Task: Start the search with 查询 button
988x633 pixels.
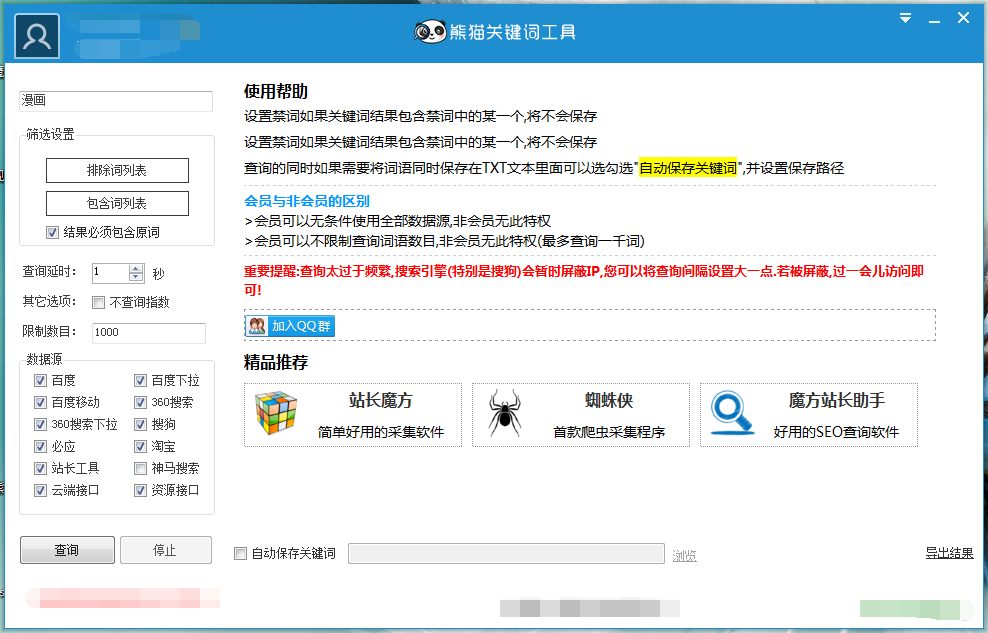Action: click(x=67, y=550)
